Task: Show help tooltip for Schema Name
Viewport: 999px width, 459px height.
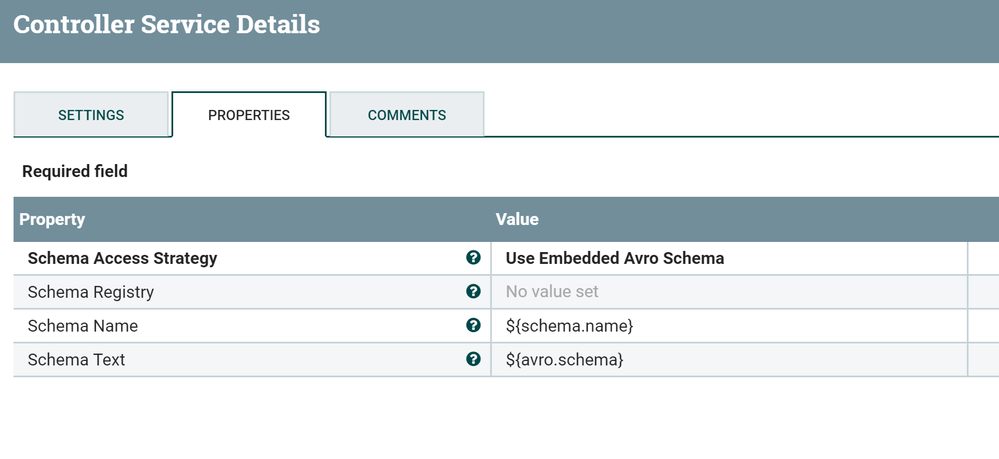Action: click(473, 325)
